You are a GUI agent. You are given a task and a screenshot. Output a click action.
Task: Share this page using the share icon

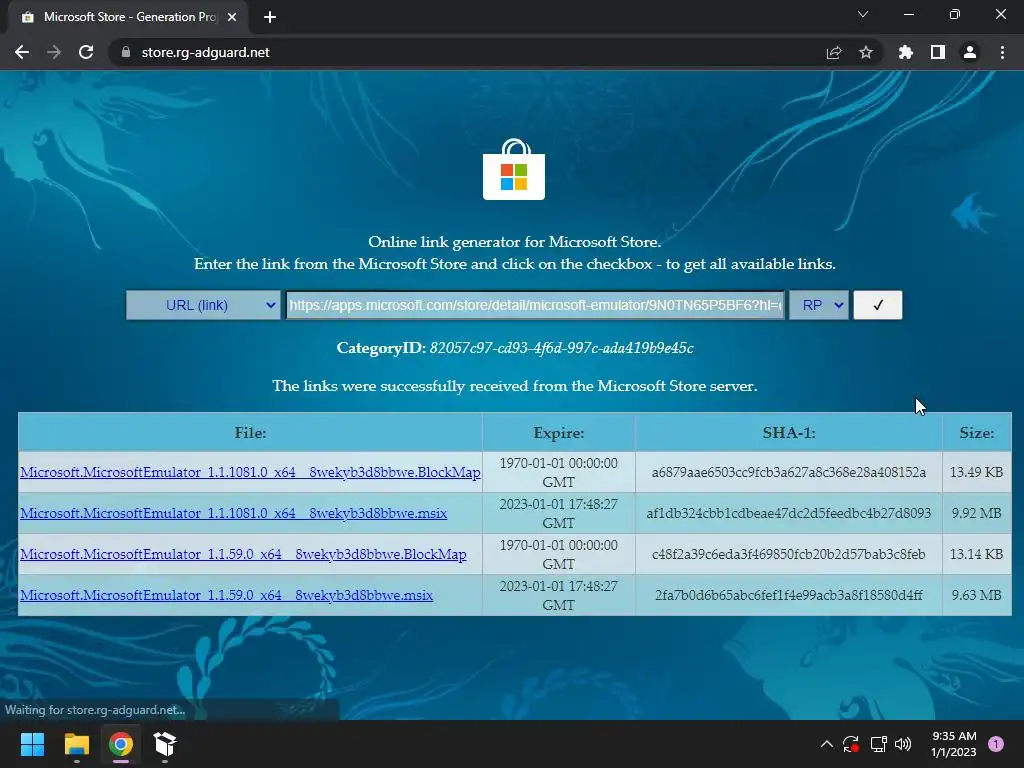(x=834, y=52)
